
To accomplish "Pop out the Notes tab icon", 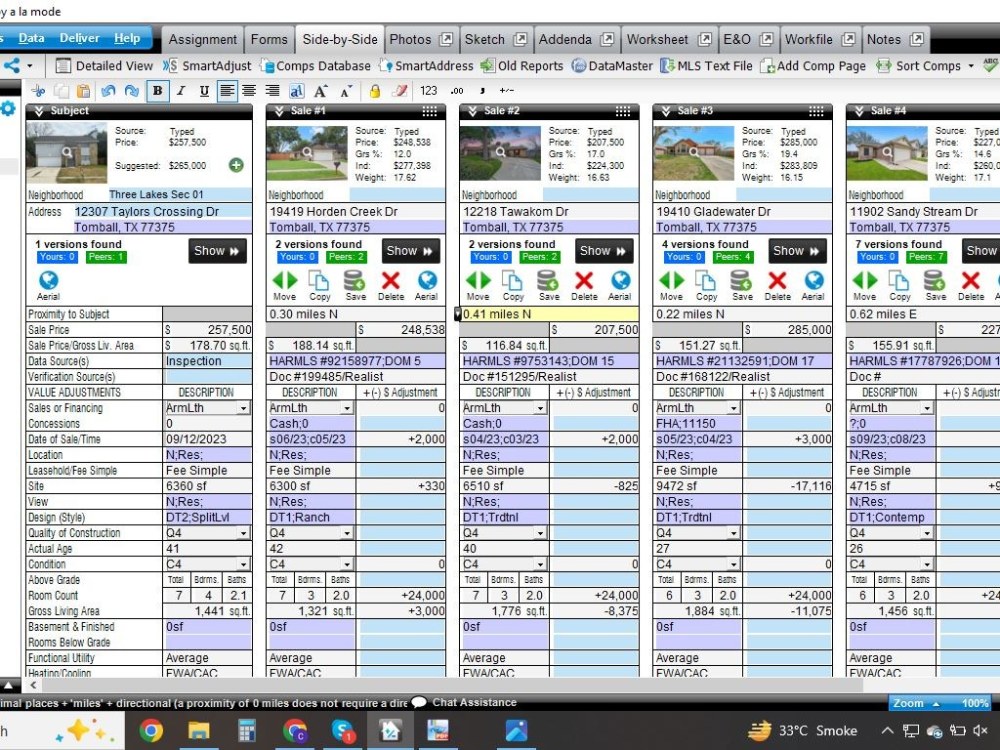I will click(x=917, y=40).
